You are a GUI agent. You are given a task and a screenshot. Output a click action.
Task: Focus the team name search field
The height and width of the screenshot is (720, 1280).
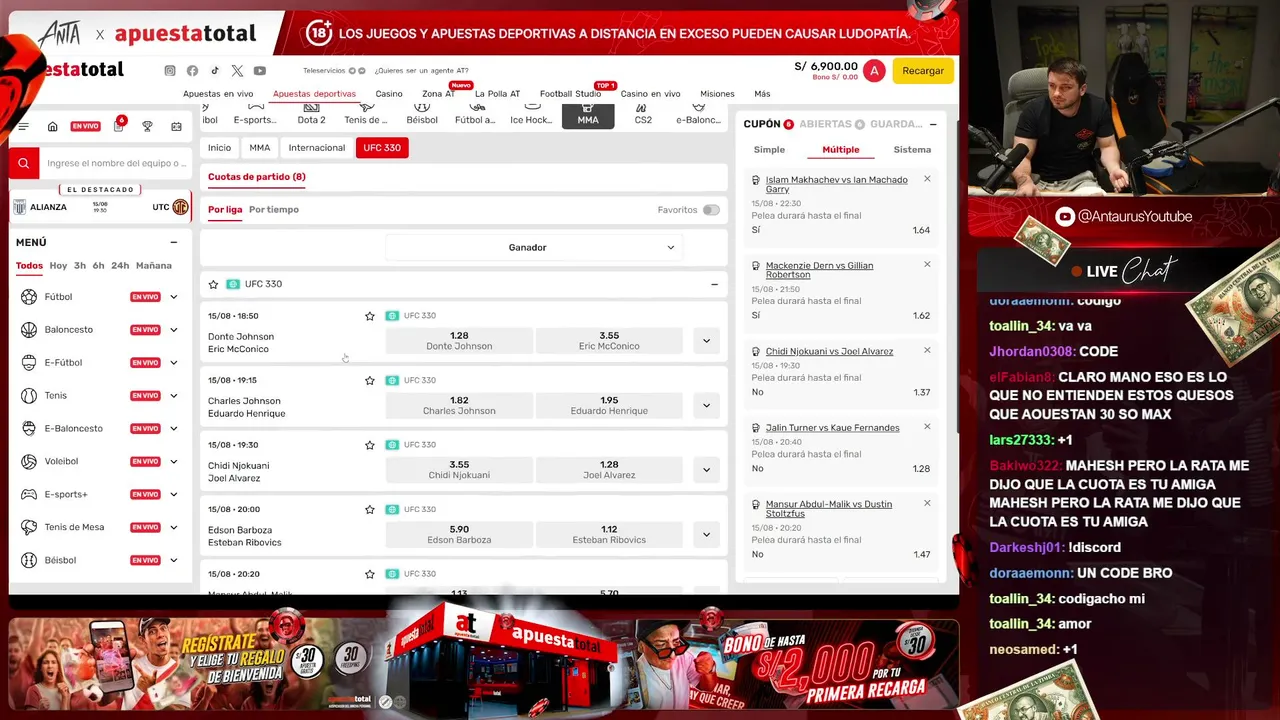pos(116,163)
